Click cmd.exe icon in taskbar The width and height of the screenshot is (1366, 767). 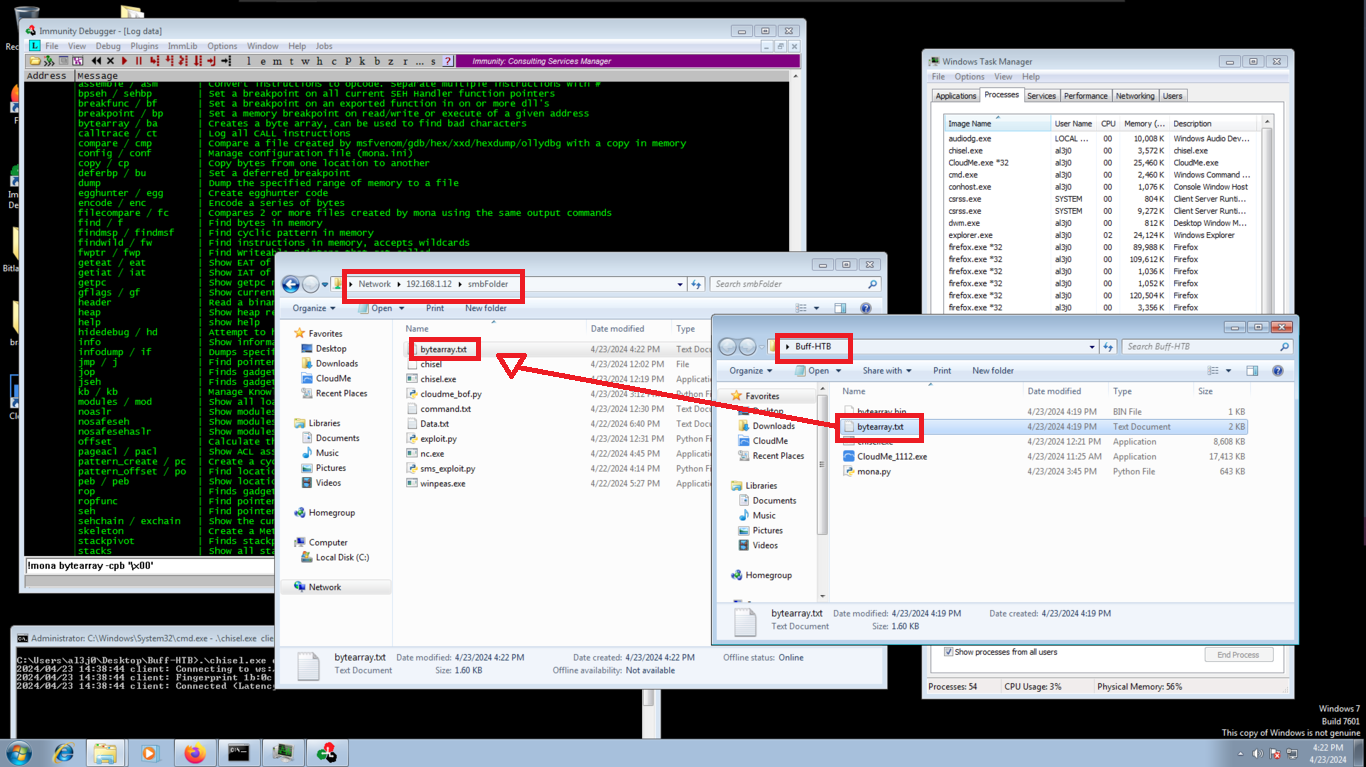(238, 752)
